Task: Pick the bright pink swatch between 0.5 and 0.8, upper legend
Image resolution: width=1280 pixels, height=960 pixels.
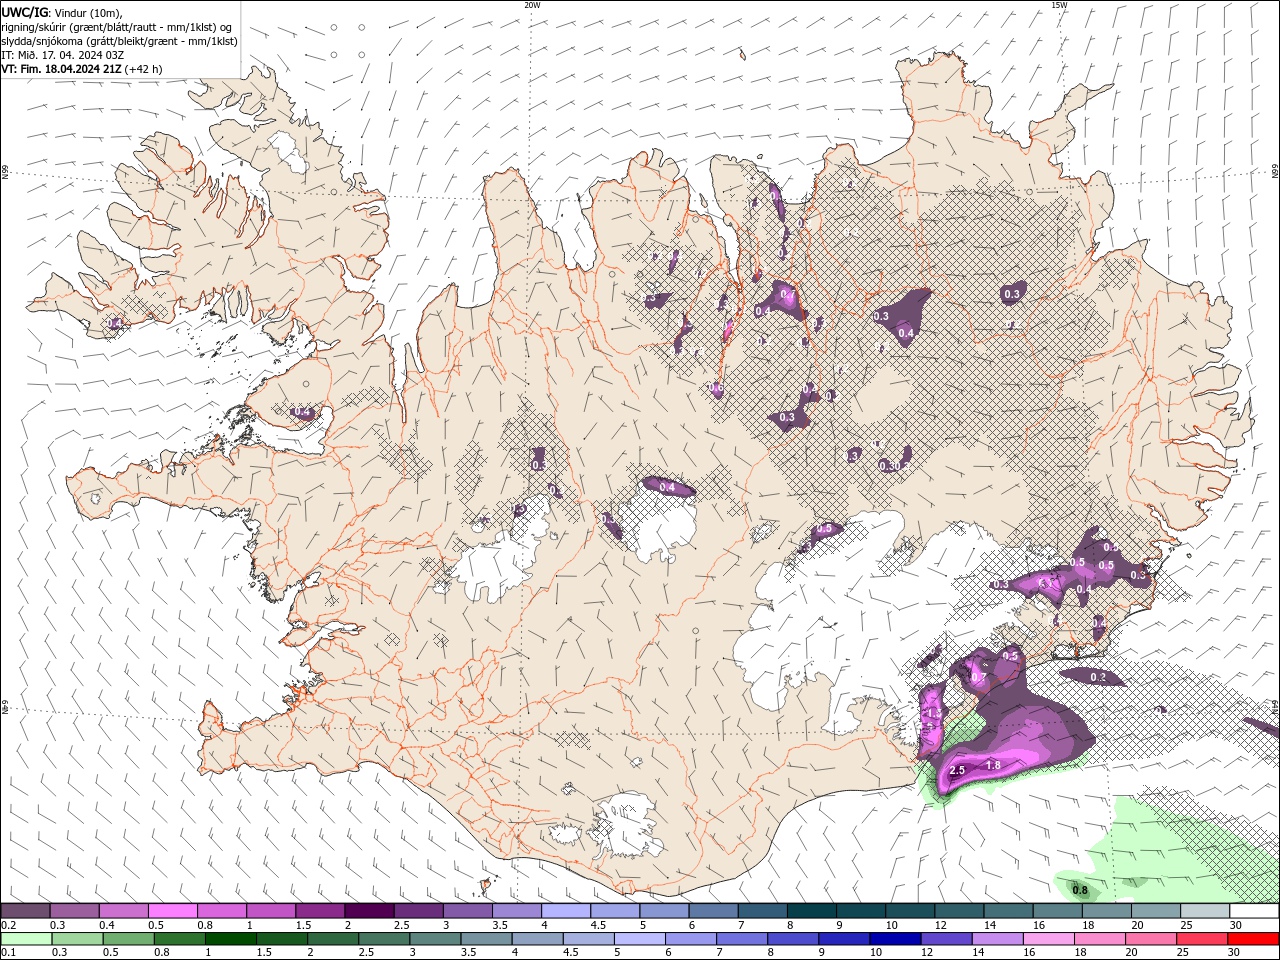Action: (172, 911)
